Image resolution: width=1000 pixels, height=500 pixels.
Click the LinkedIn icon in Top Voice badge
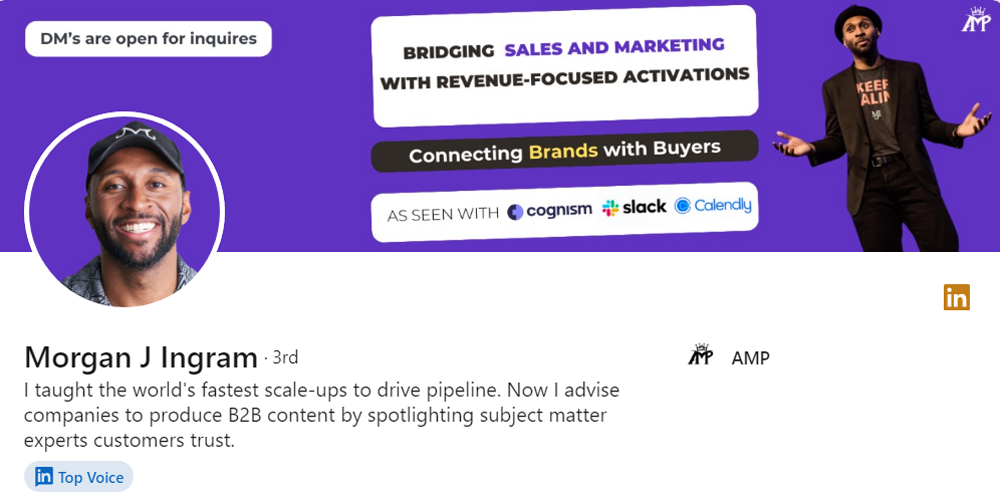44,476
